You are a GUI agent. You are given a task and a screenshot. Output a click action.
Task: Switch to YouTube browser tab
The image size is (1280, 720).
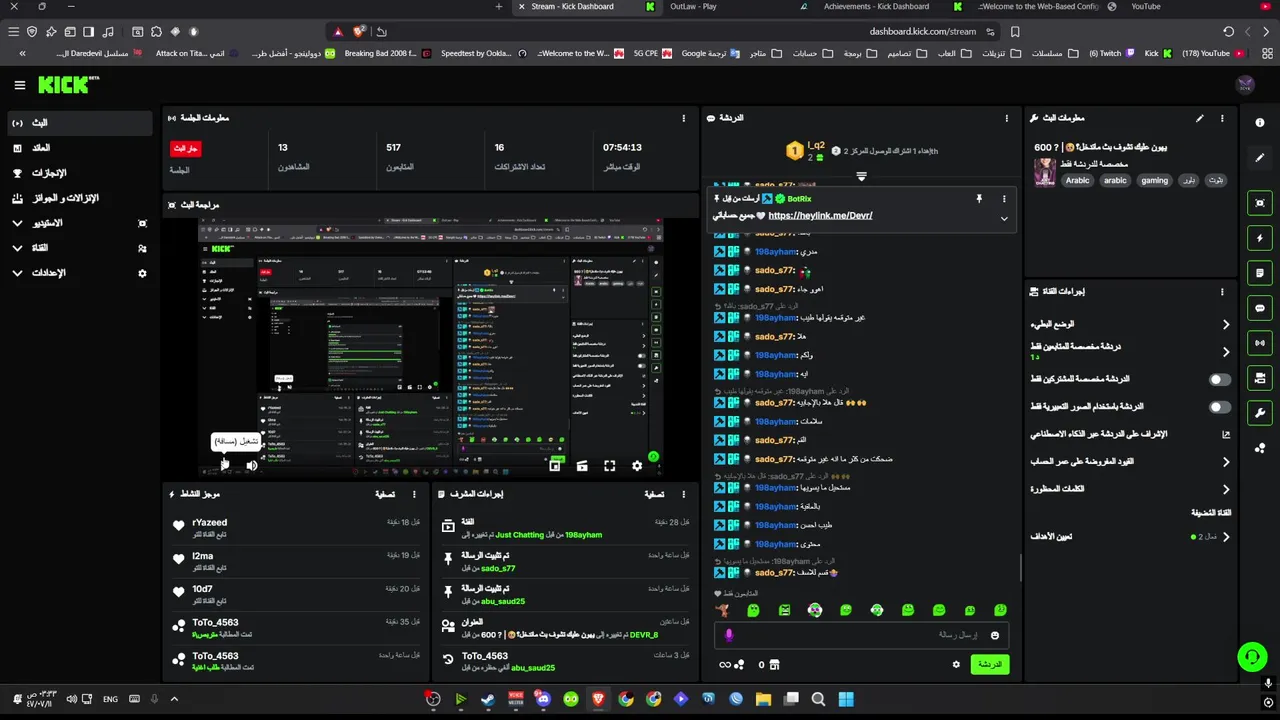coord(1145,6)
